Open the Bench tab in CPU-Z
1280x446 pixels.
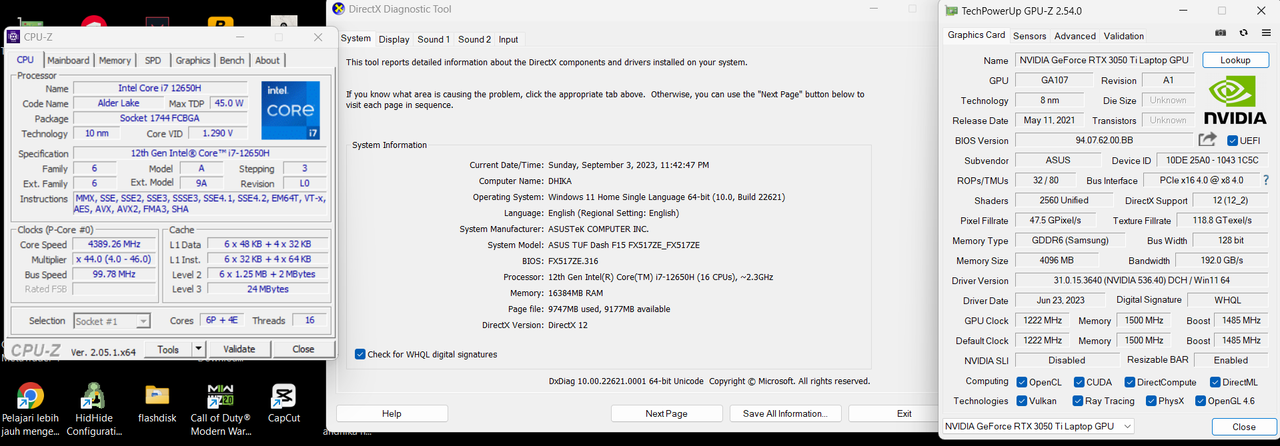tap(232, 60)
